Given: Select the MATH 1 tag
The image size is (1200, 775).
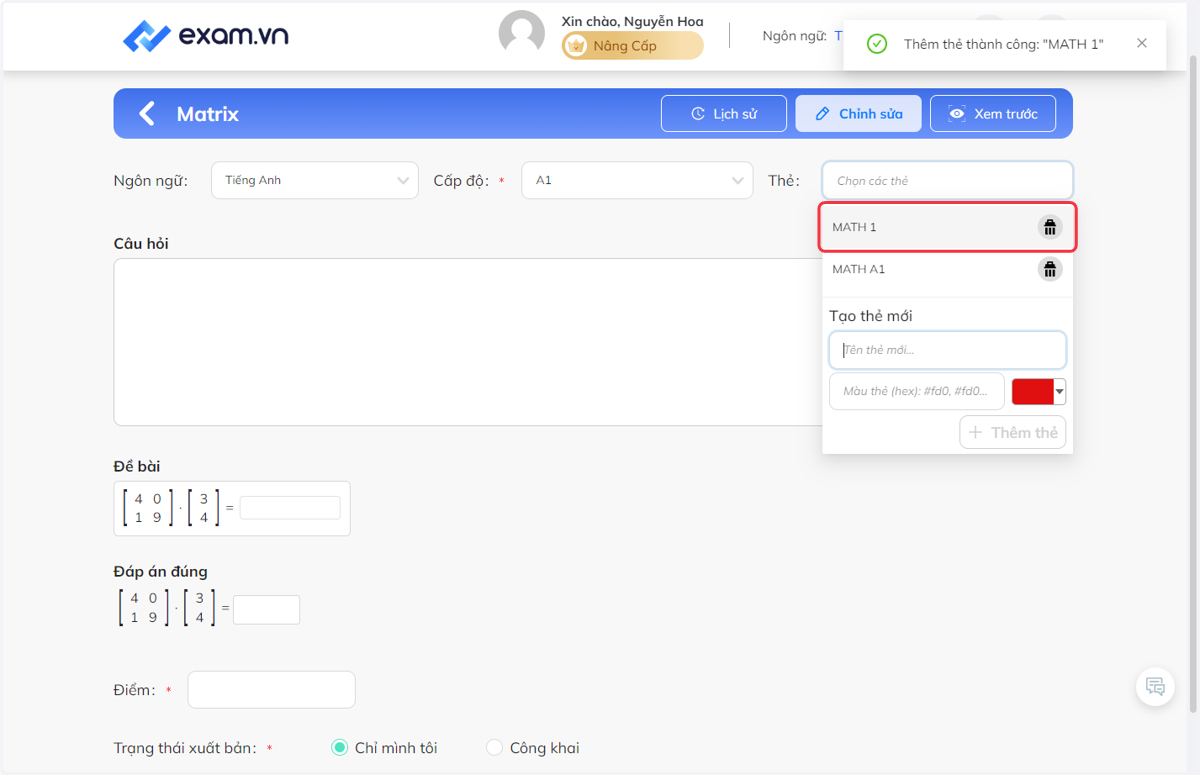Looking at the screenshot, I should (x=948, y=227).
